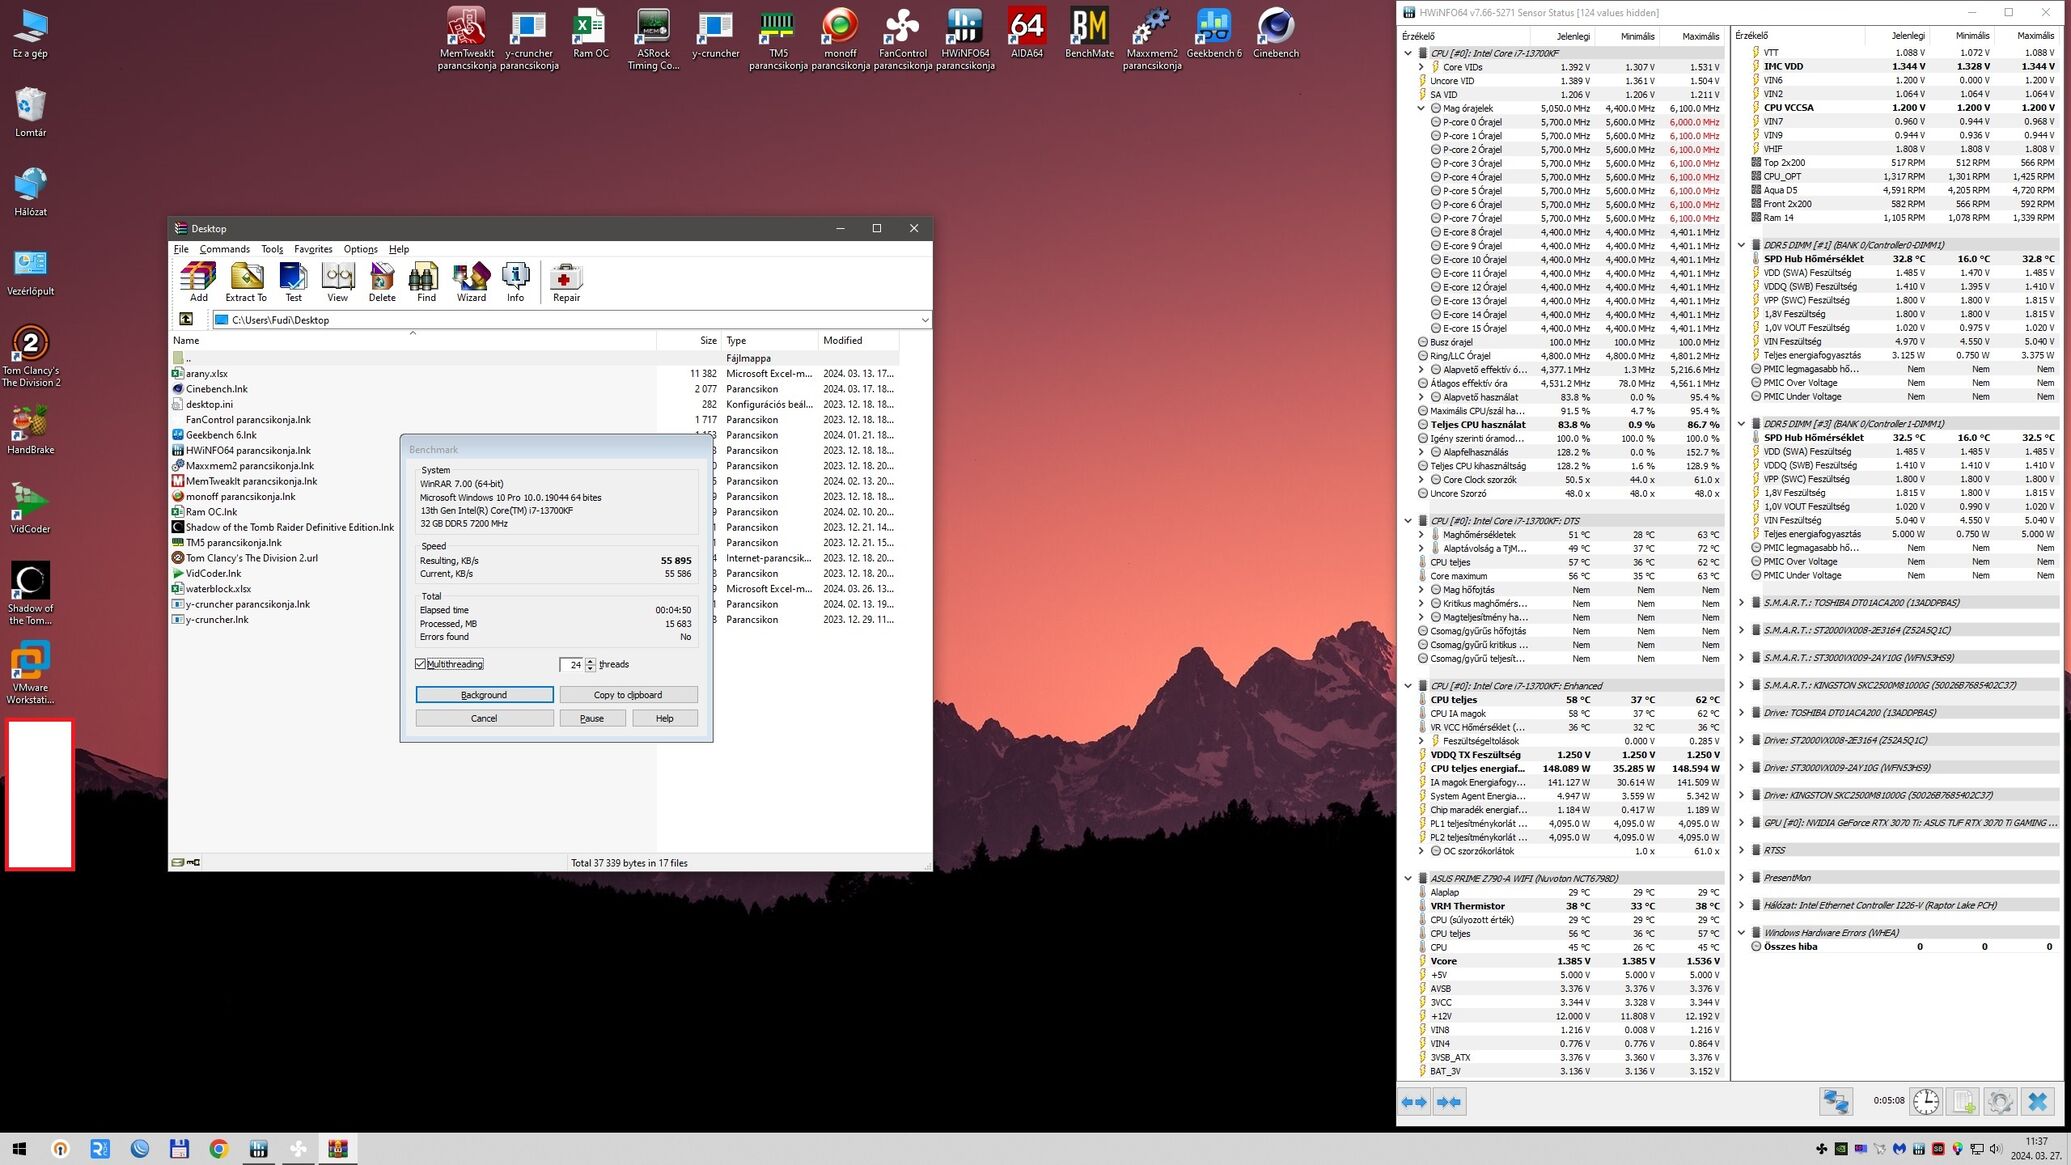This screenshot has height=1165, width=2071.
Task: Open the BenchMate desktop icon
Action: point(1089,33)
